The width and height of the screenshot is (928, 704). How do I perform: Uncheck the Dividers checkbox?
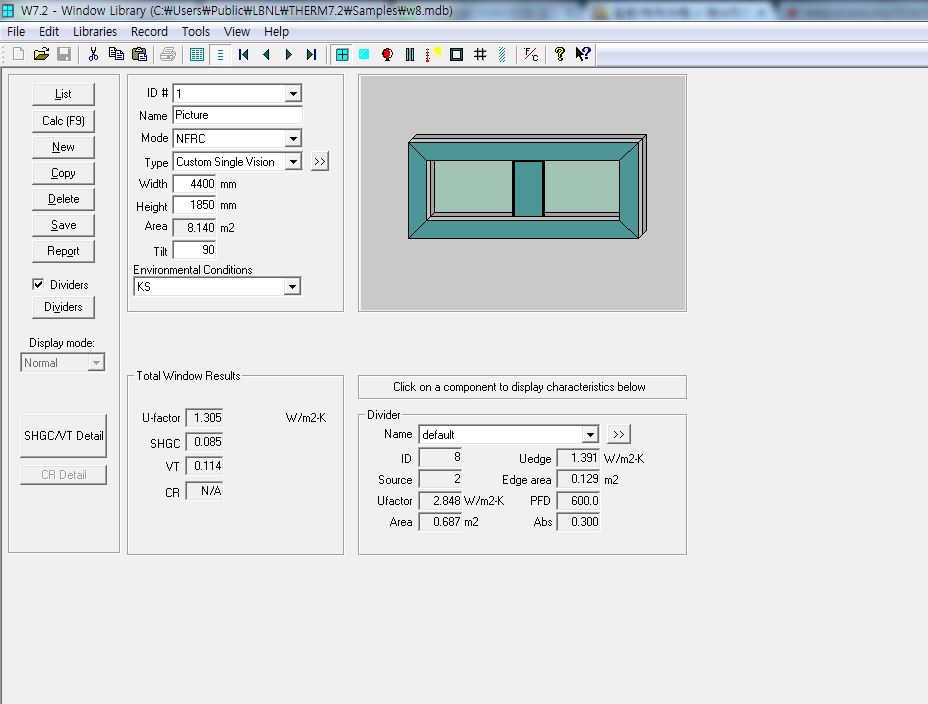pyautogui.click(x=38, y=285)
